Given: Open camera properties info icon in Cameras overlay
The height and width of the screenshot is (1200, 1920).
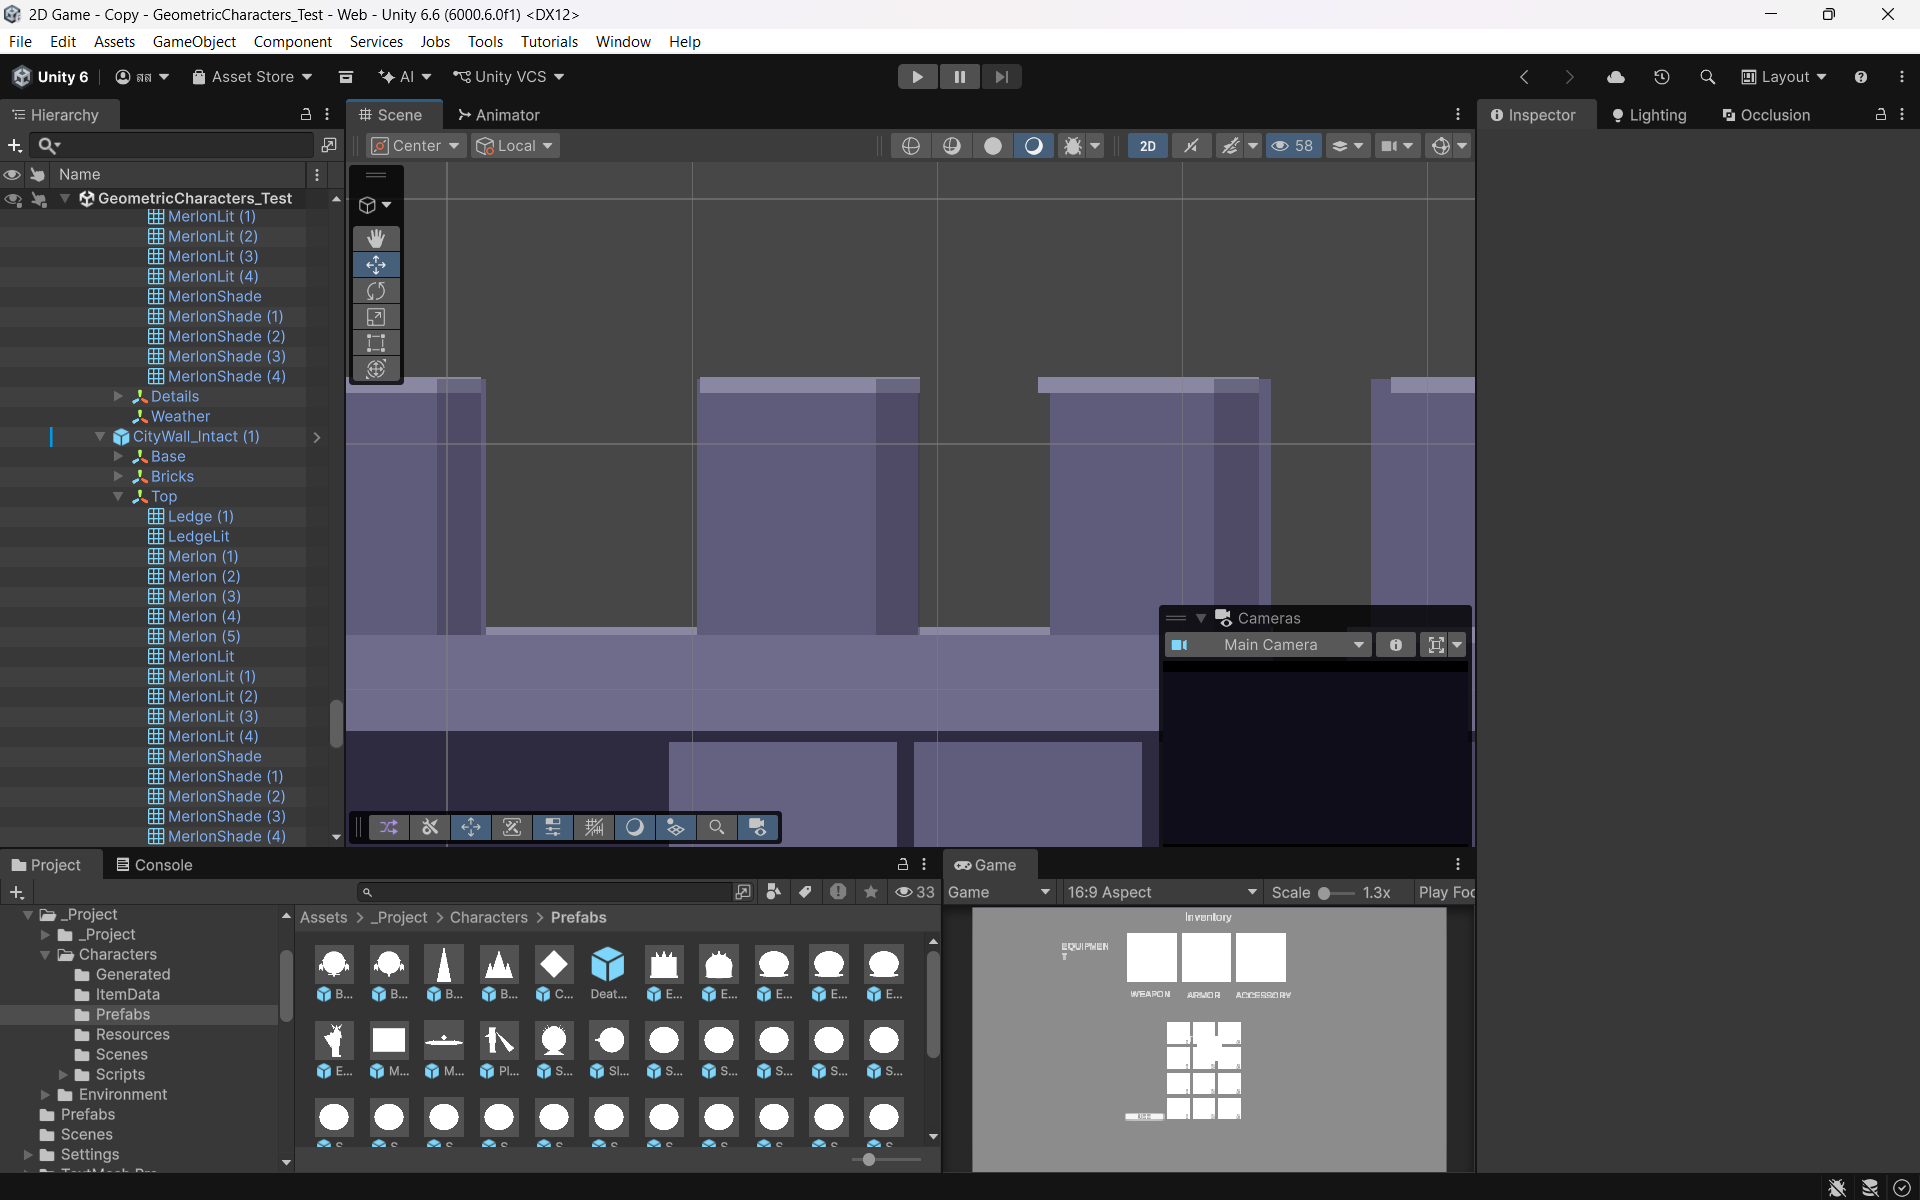Looking at the screenshot, I should tap(1395, 645).
